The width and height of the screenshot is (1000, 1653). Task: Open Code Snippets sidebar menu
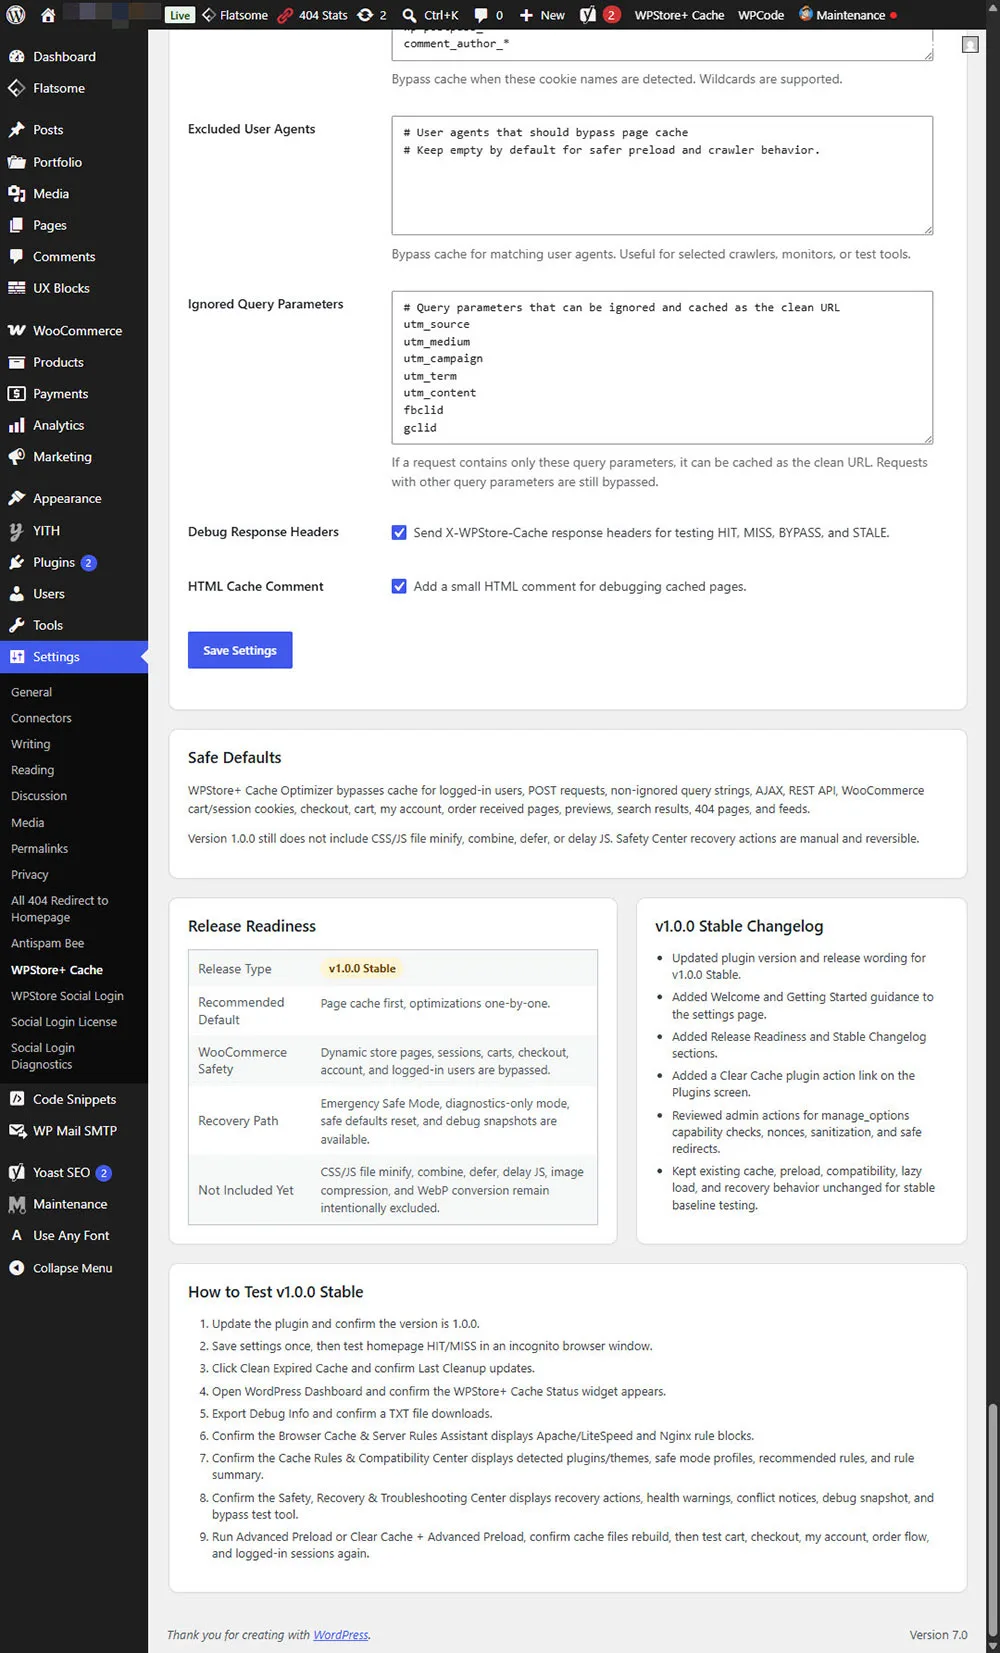pyautogui.click(x=74, y=1099)
